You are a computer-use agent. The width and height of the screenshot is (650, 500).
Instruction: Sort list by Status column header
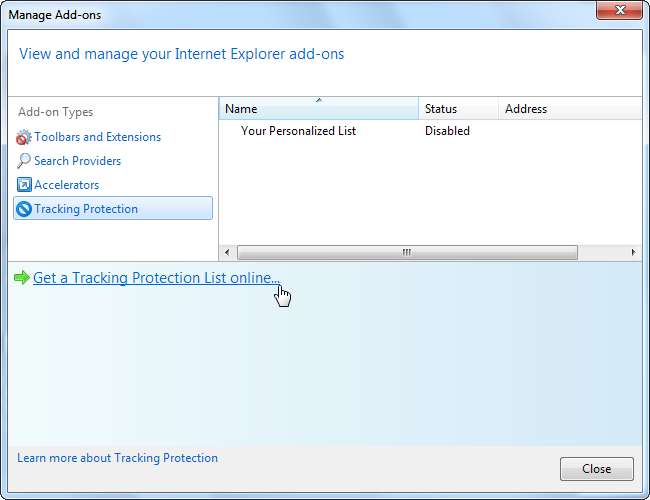coord(458,109)
